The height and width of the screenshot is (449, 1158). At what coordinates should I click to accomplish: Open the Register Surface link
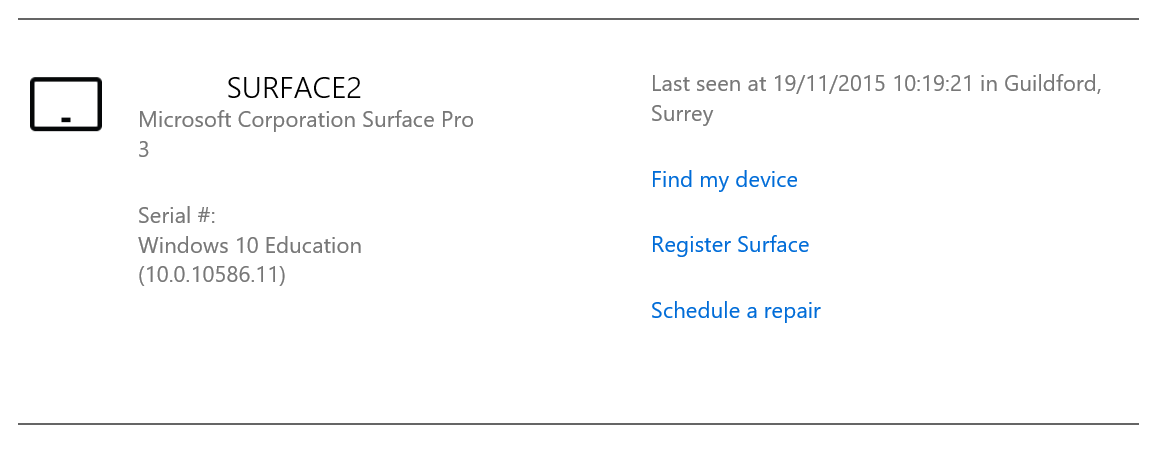[x=730, y=244]
